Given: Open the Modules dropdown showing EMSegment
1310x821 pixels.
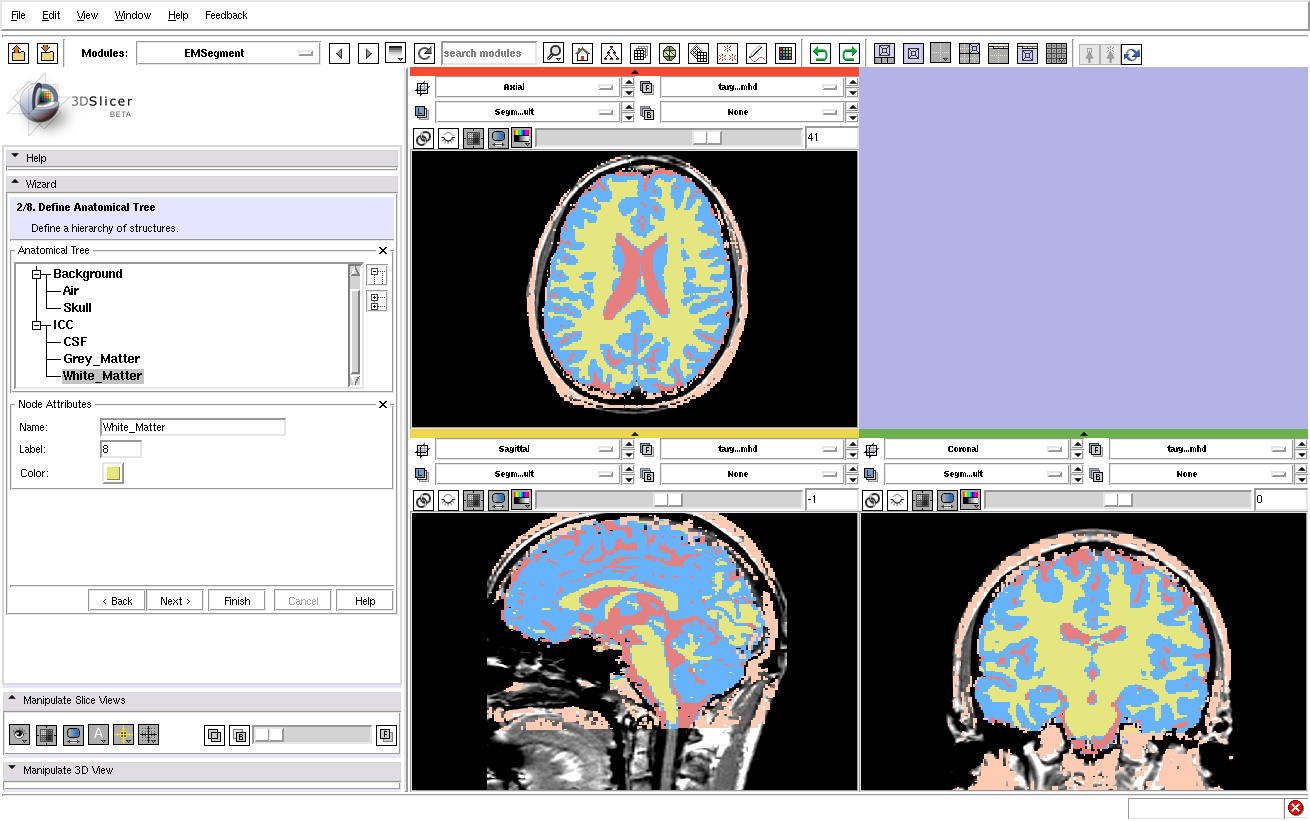Looking at the screenshot, I should [228, 53].
